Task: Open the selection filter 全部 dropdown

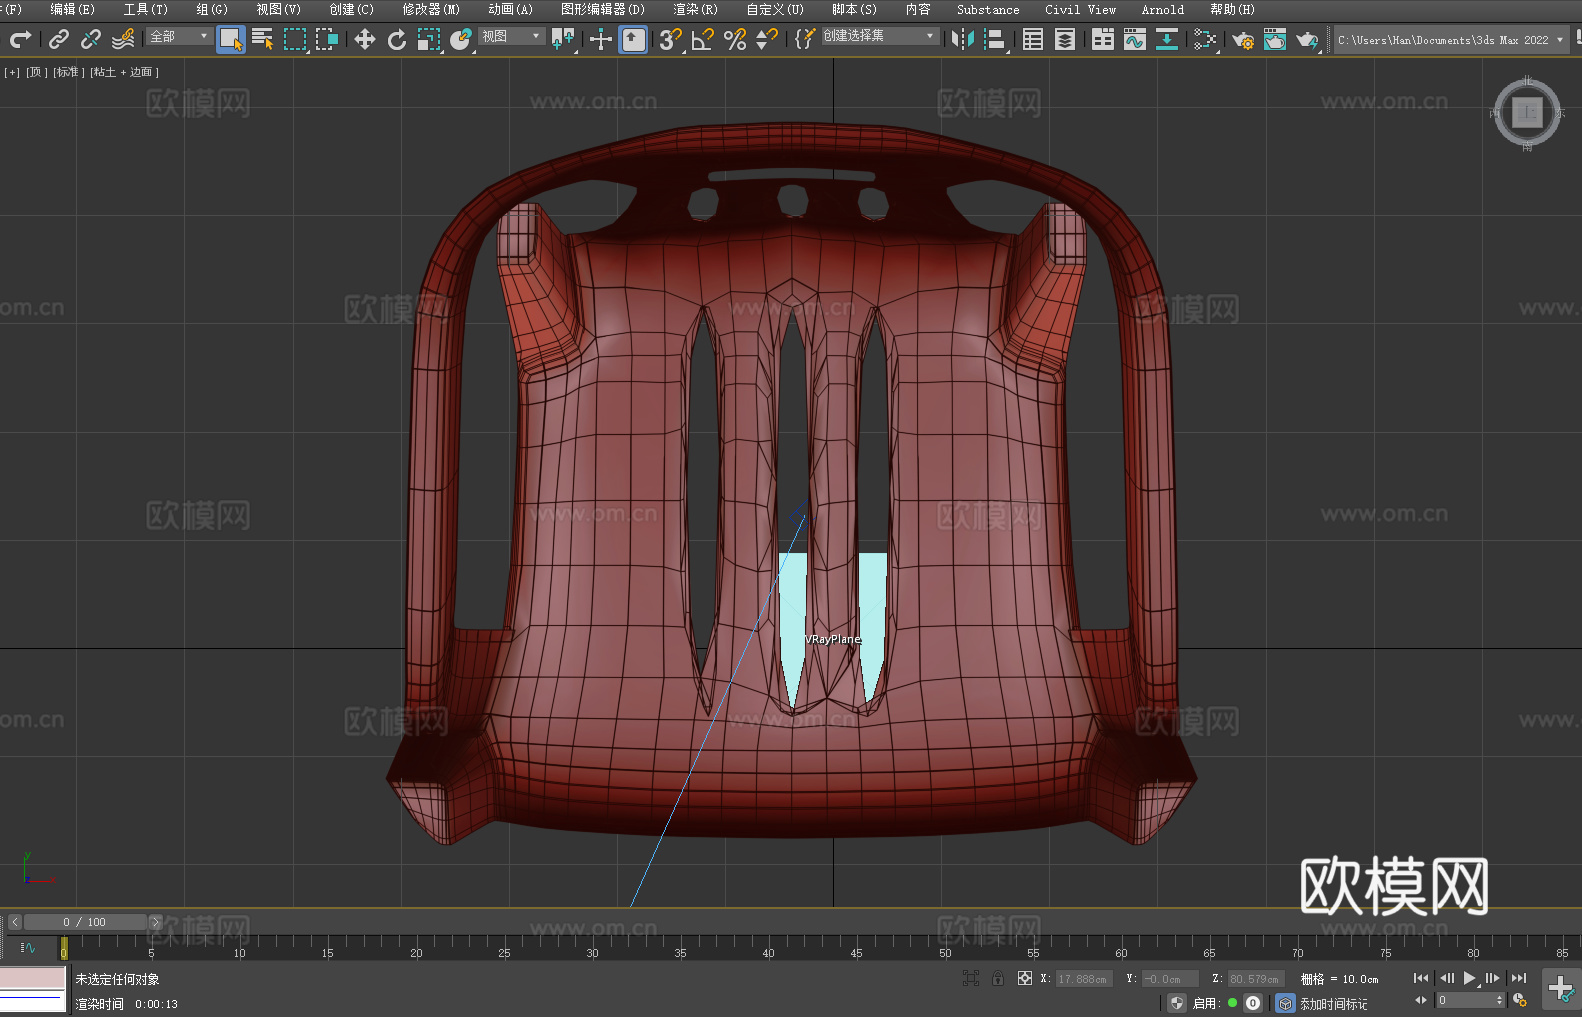Action: (x=179, y=36)
